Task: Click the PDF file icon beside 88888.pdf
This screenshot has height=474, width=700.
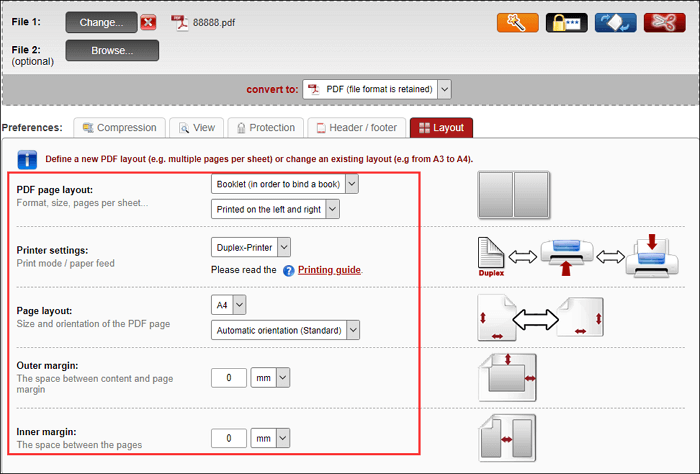Action: coord(179,23)
